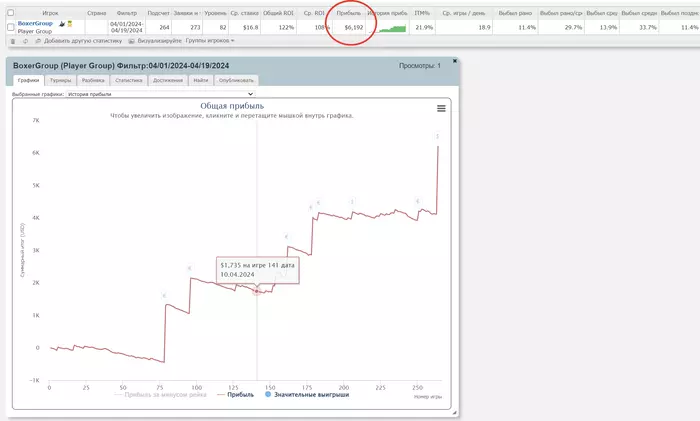Open the Выбранные графики dropdown
700x421 pixels.
(x=161, y=94)
